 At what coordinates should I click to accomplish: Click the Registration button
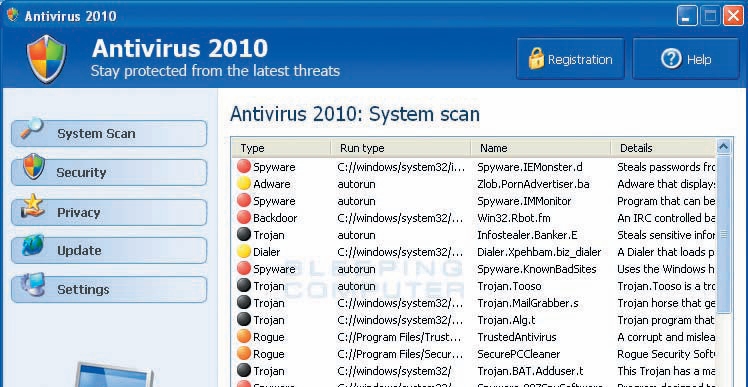click(x=570, y=59)
